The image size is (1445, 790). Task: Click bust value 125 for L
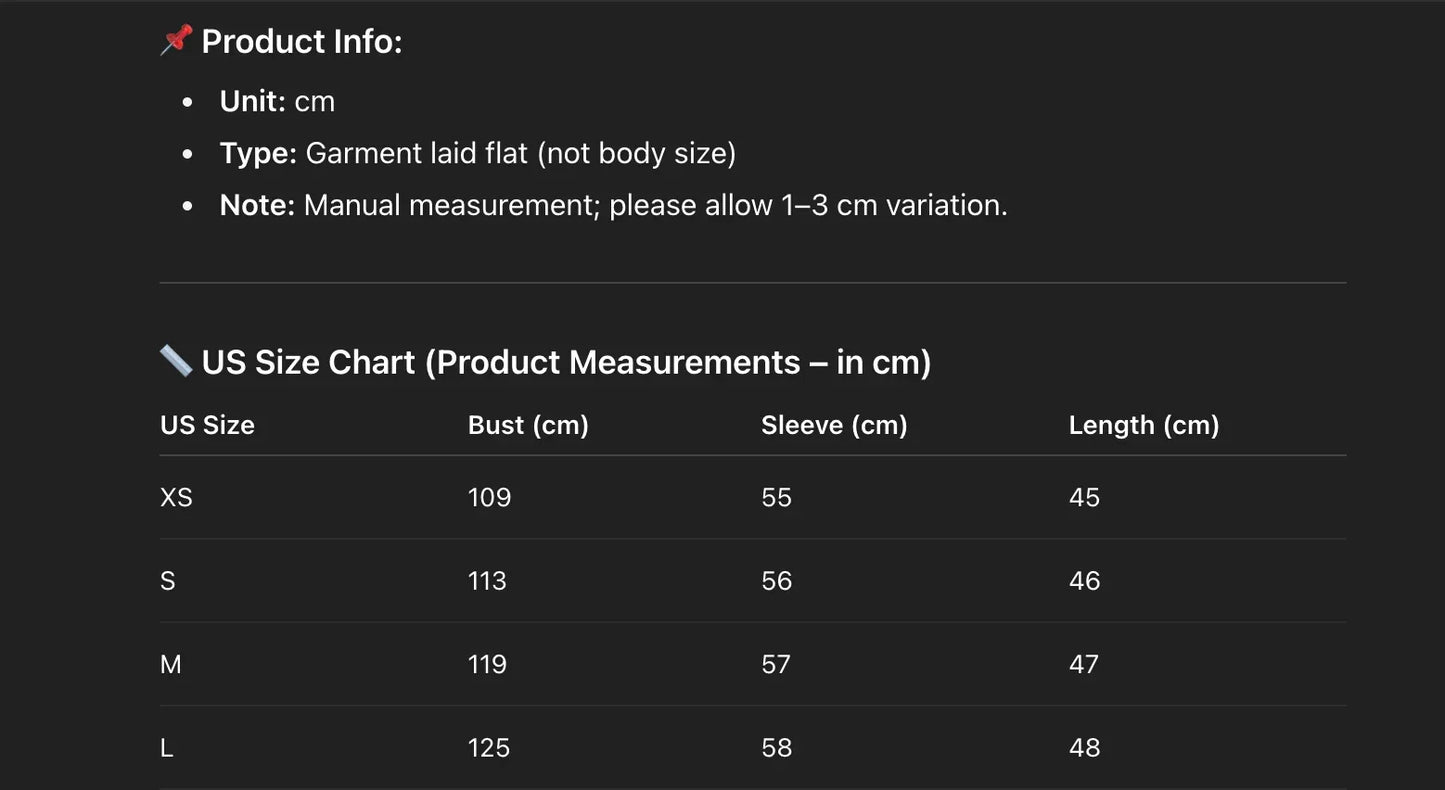489,748
